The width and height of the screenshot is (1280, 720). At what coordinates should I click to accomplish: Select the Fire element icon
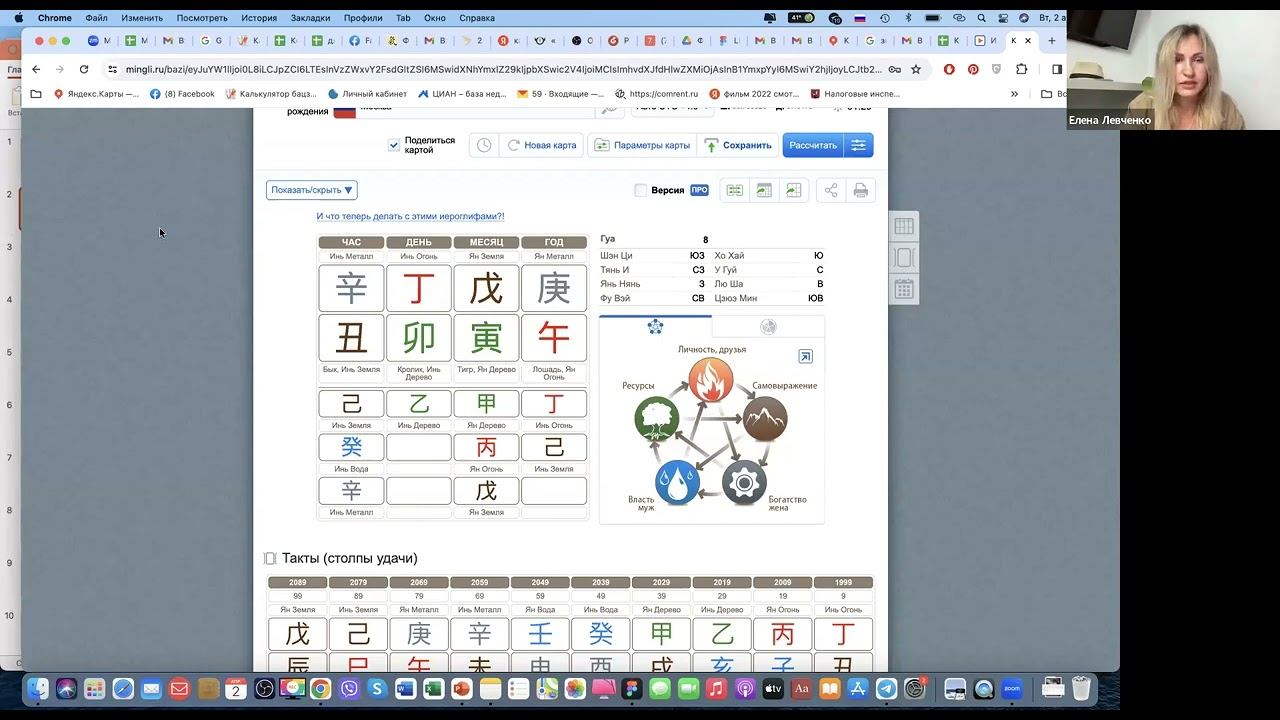(x=711, y=381)
